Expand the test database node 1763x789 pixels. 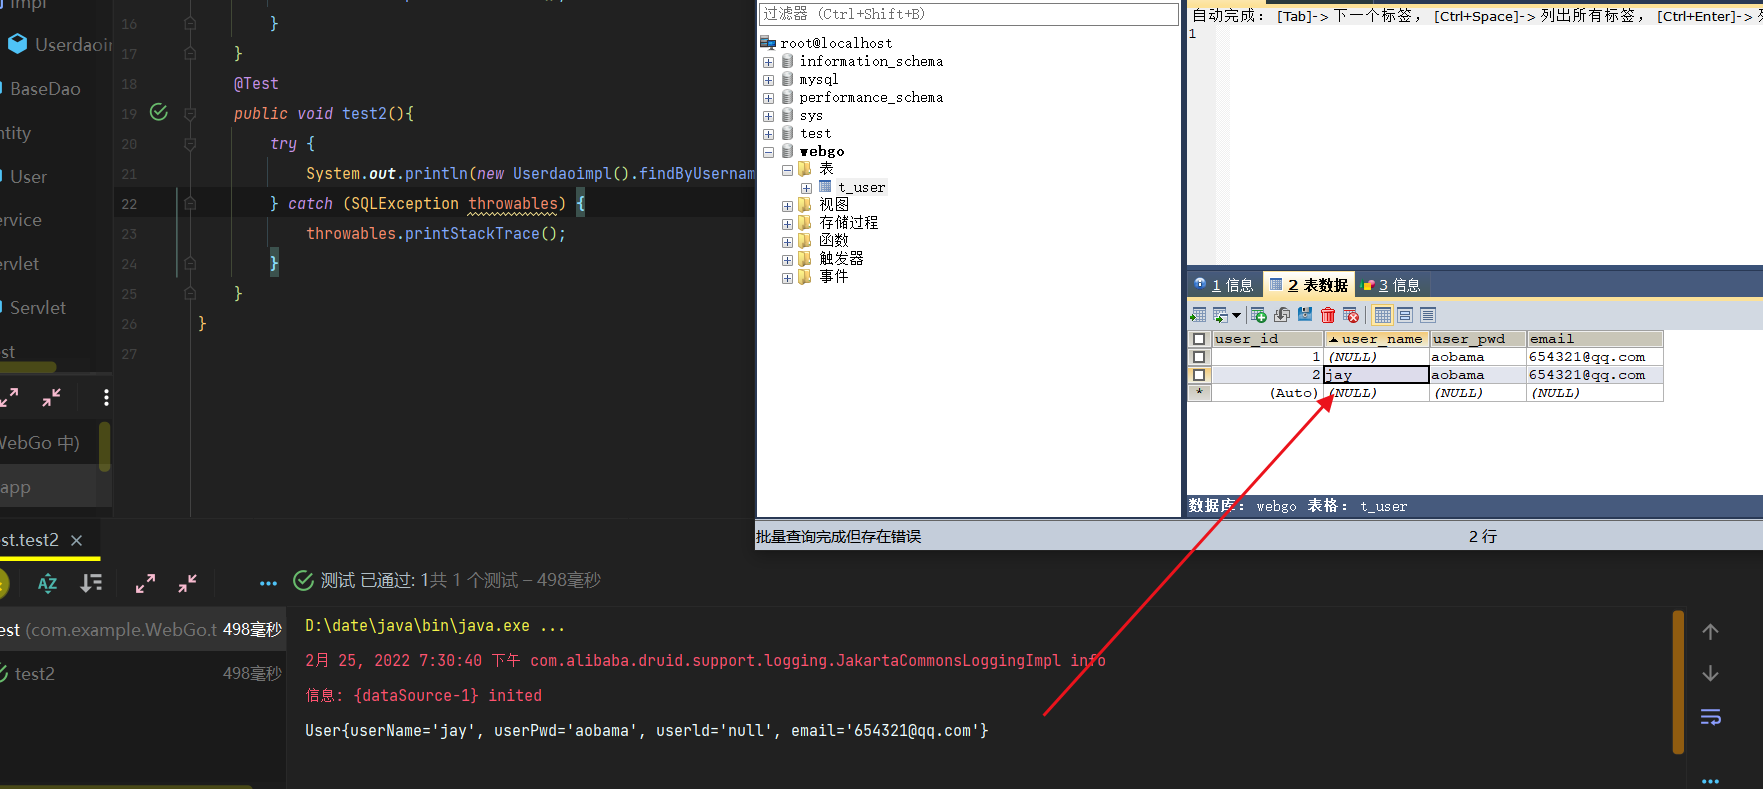[769, 134]
